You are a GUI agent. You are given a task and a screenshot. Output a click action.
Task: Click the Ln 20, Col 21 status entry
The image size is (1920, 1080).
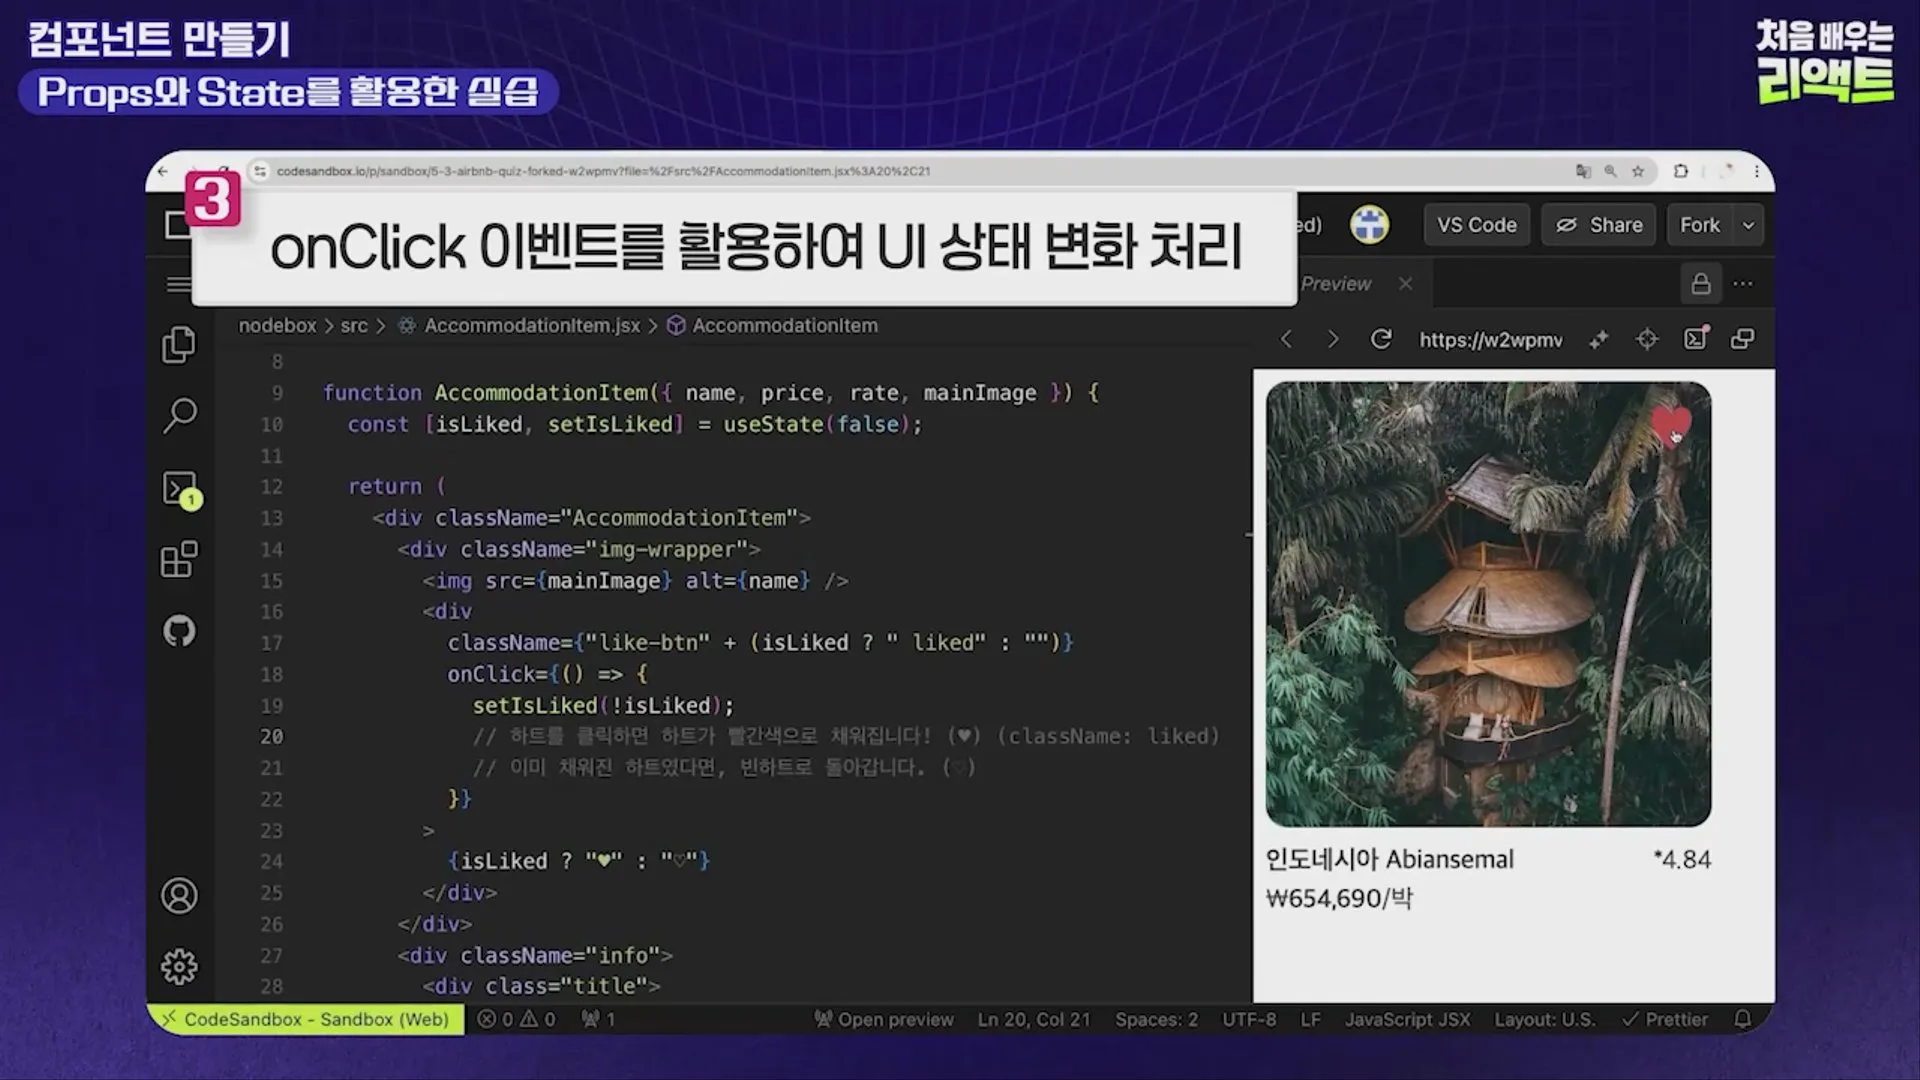click(x=1034, y=1019)
